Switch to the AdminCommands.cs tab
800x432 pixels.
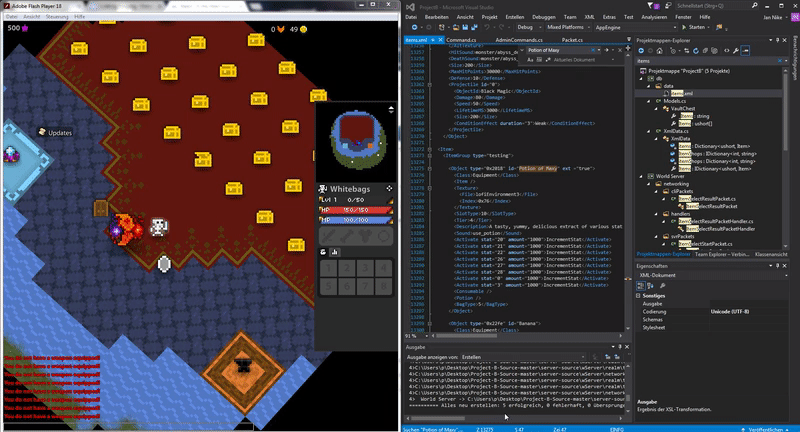(518, 40)
